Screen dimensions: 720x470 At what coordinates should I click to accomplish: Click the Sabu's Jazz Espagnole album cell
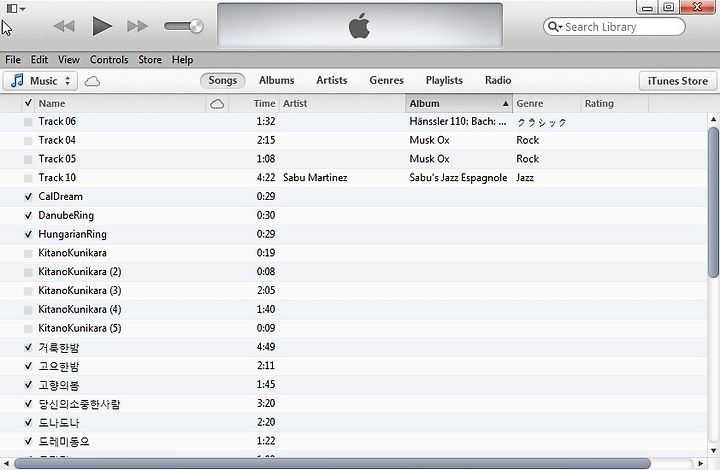458,178
